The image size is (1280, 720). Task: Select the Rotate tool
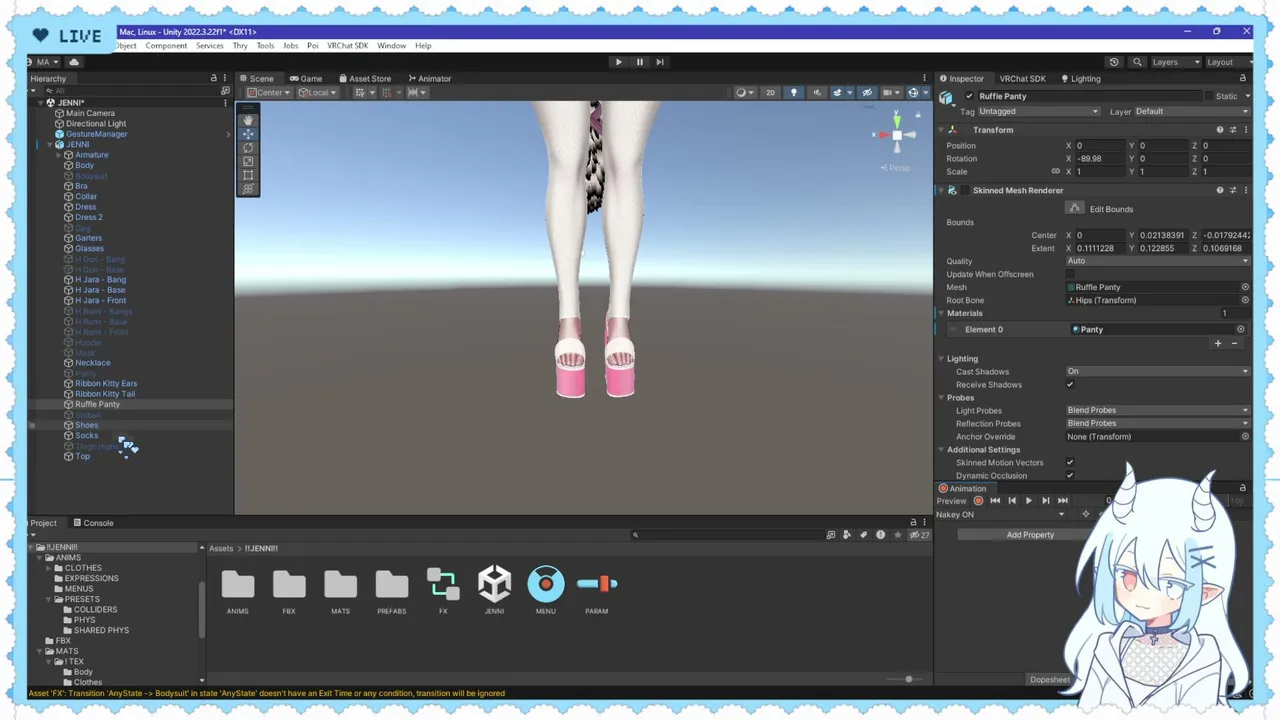tap(248, 147)
